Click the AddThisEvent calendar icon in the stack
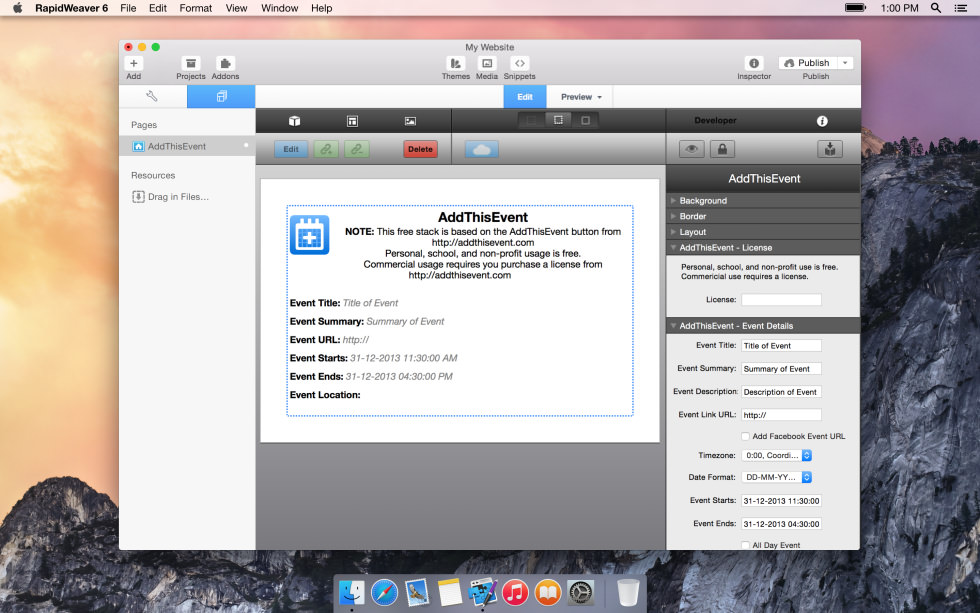Viewport: 980px width, 613px height. click(309, 235)
